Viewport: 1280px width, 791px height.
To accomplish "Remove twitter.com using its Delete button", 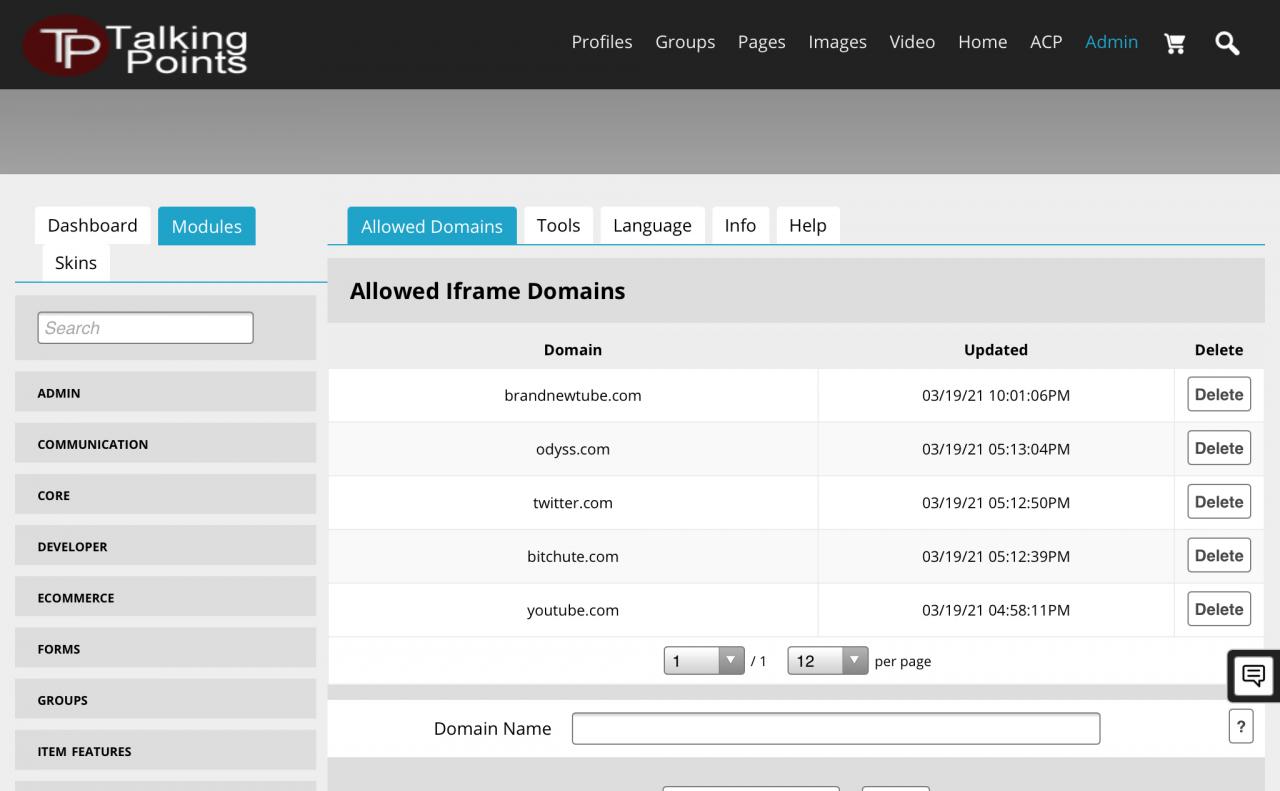I will click(1218, 502).
